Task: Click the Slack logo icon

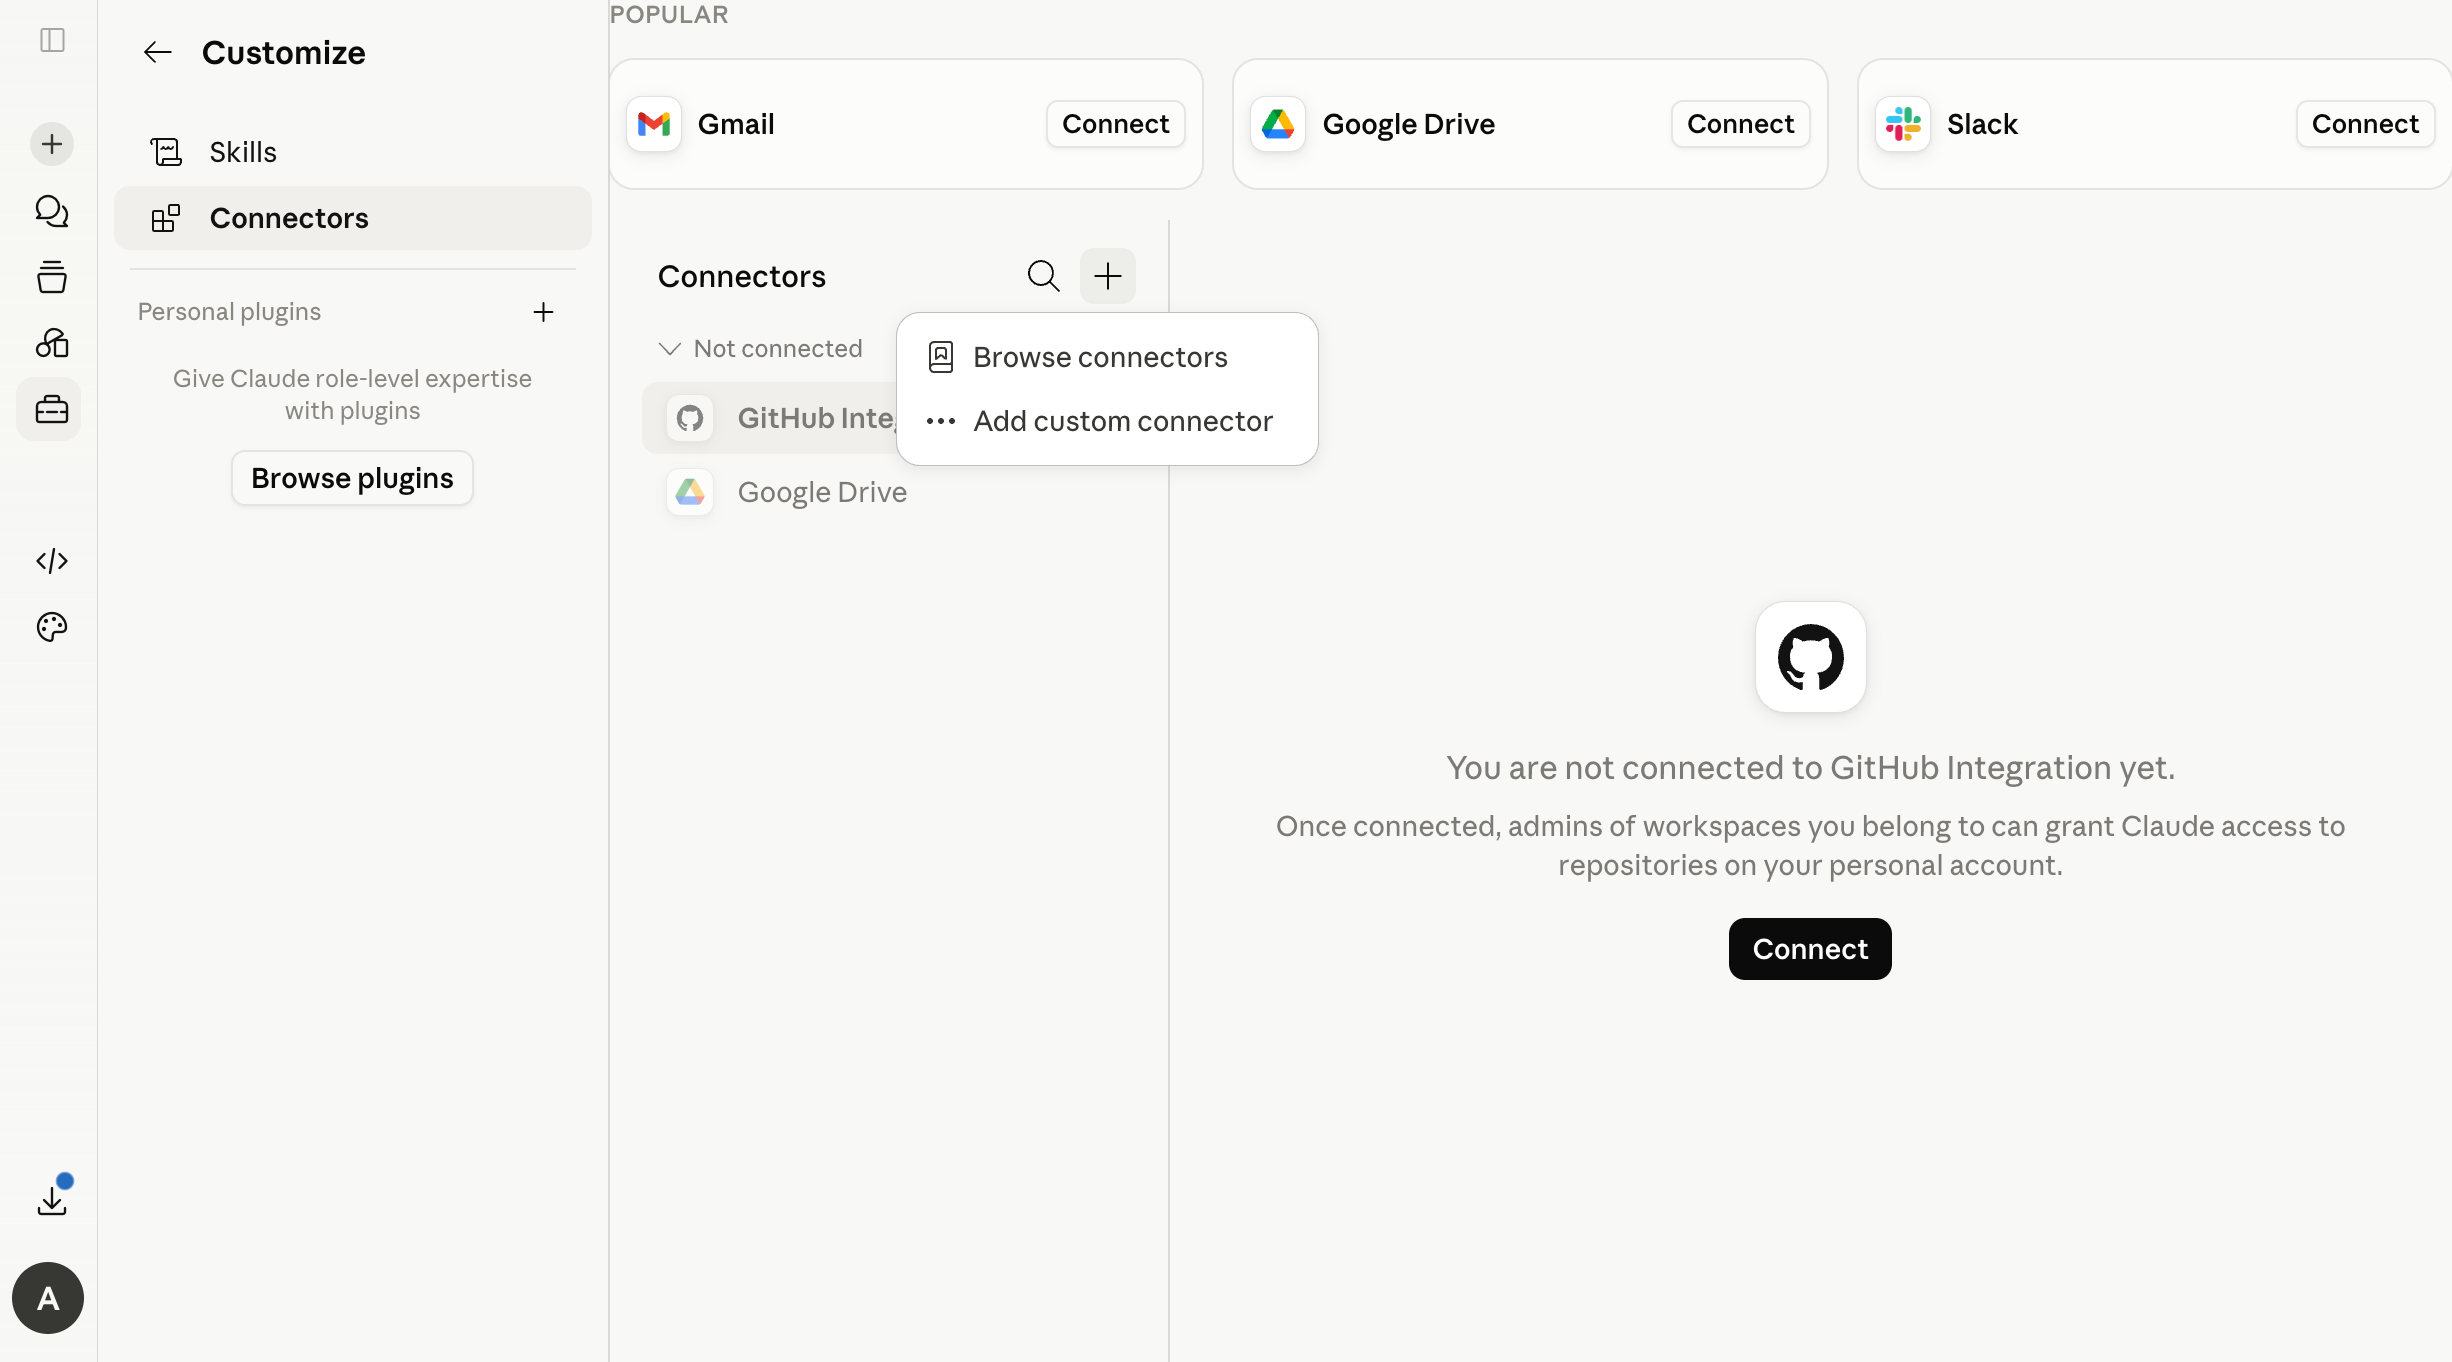Action: (1903, 124)
